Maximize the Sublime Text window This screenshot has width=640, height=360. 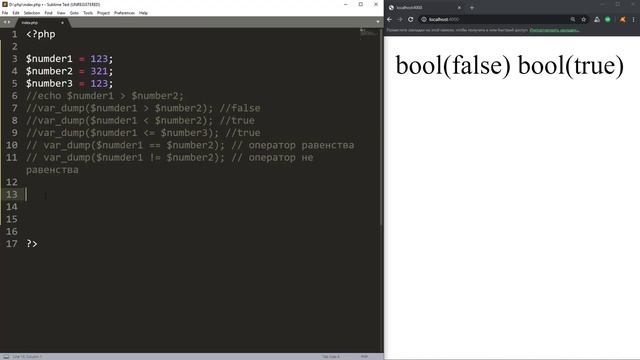pyautogui.click(x=361, y=4)
